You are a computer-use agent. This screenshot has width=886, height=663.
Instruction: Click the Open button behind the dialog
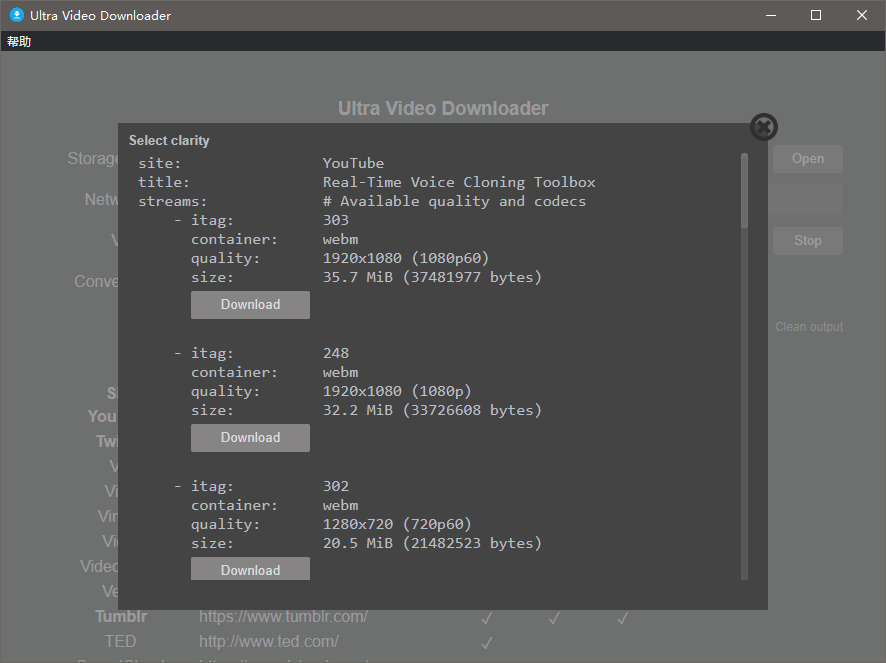click(807, 159)
